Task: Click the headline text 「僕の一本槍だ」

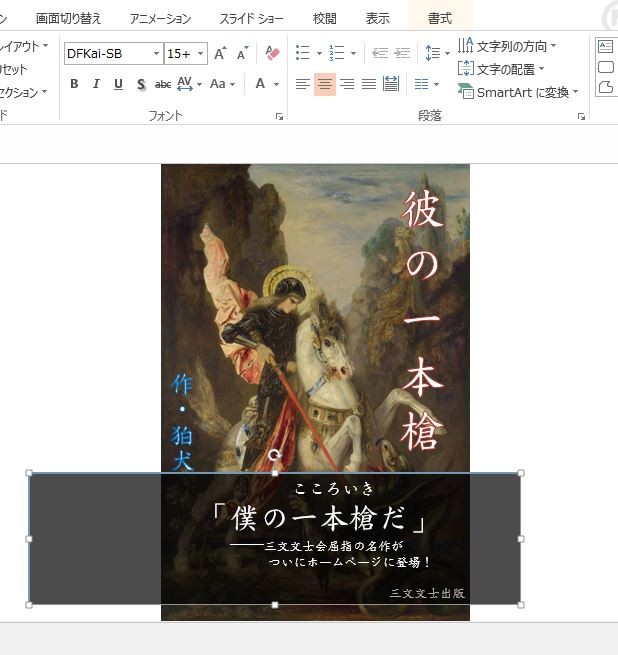Action: tap(319, 518)
